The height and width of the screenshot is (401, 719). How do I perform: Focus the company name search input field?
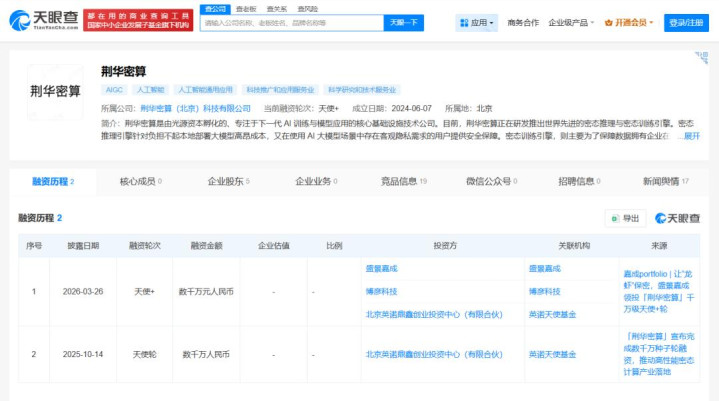[290, 22]
